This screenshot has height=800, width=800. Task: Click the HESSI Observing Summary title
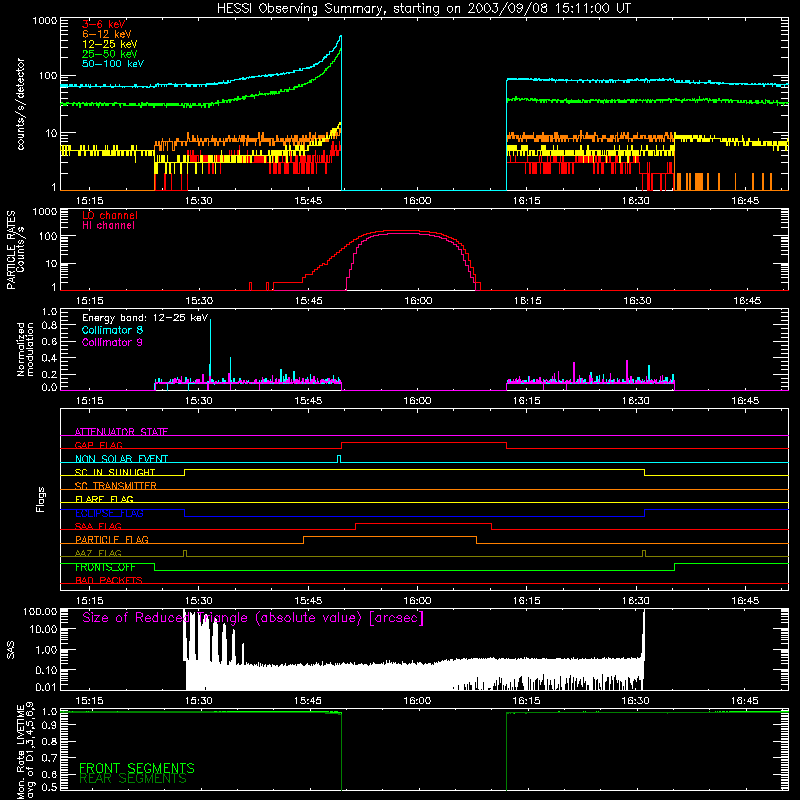(x=423, y=9)
